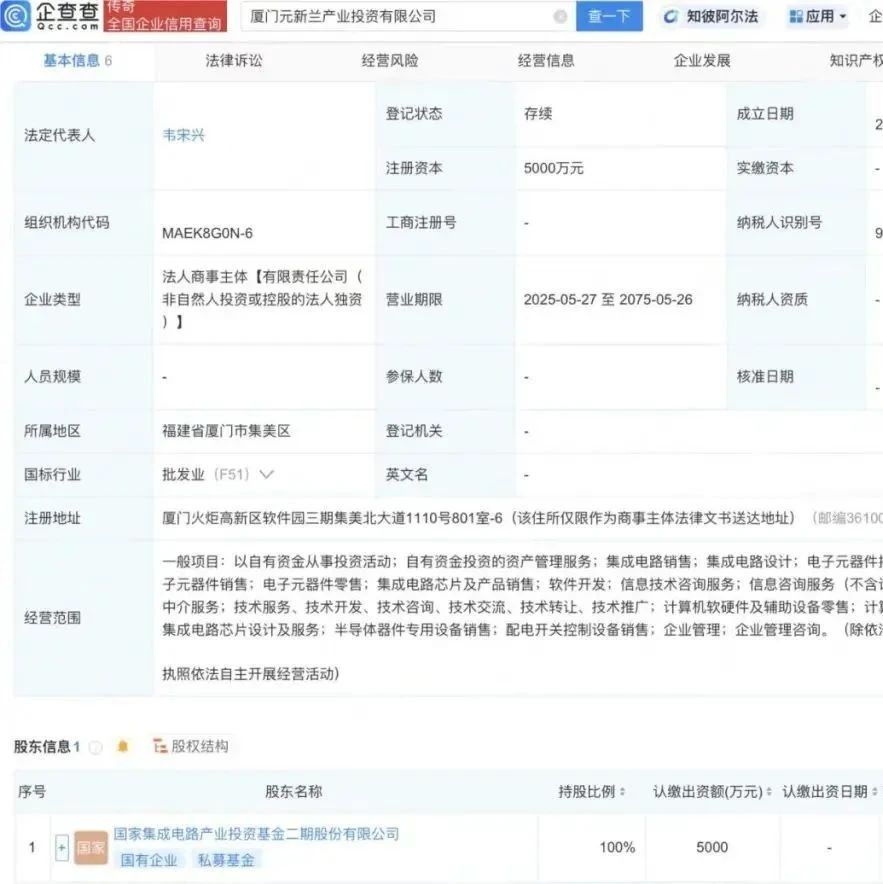This screenshot has height=884, width=883.
Task: Click registered capital 5000万元 value
Action: (x=553, y=168)
